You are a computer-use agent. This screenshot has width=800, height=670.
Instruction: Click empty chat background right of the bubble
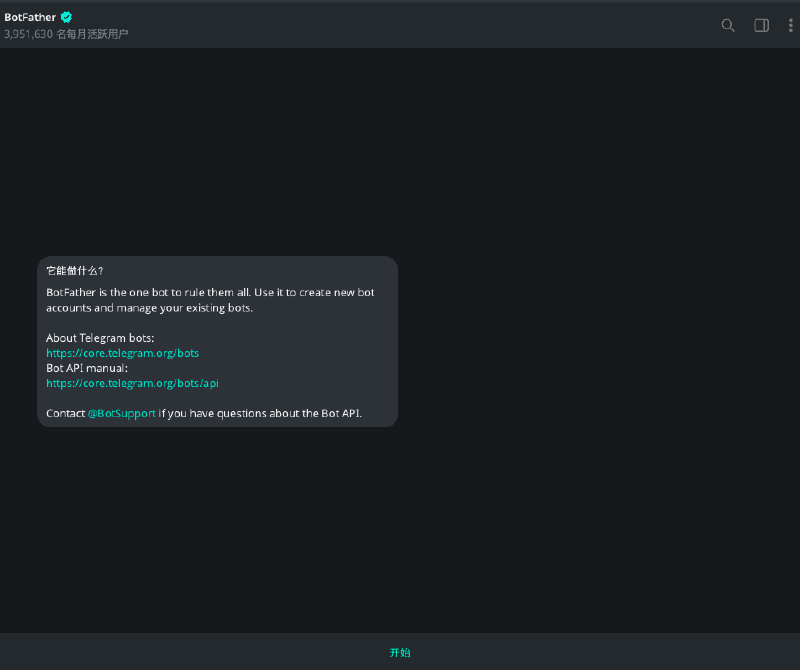[600, 340]
